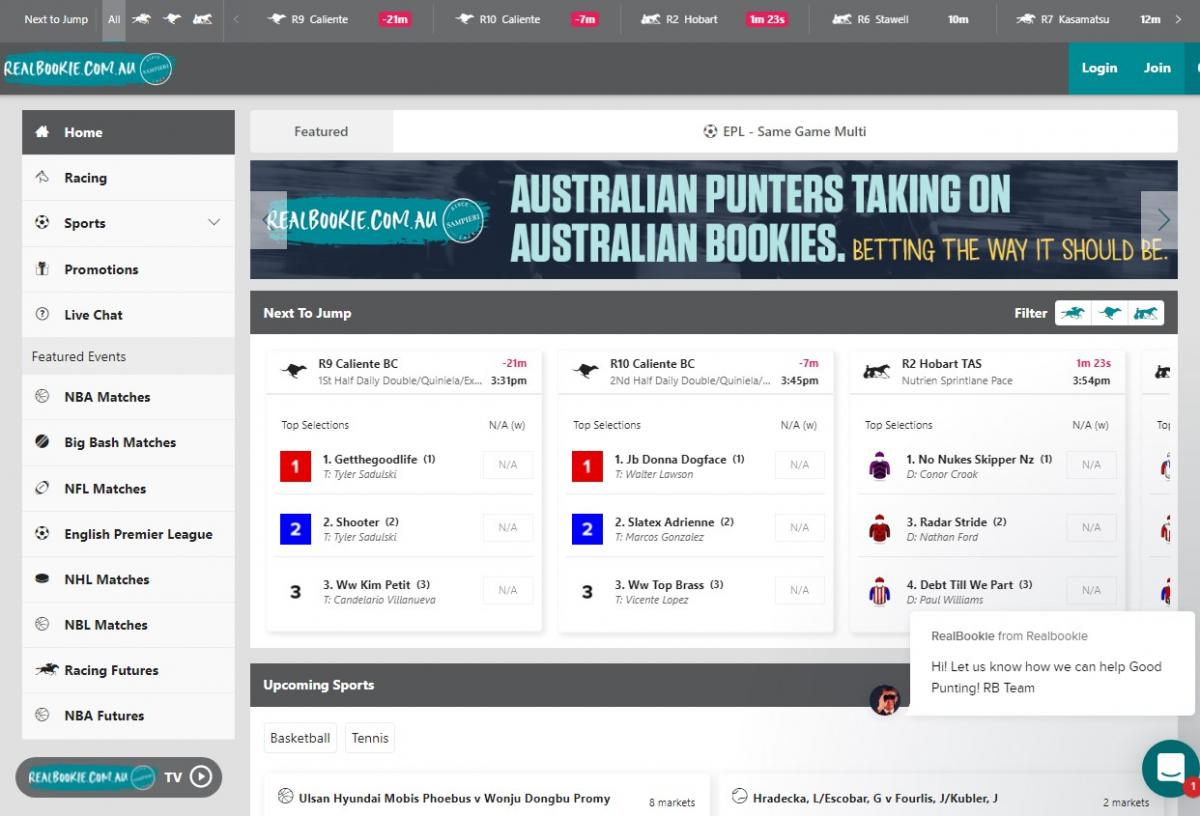Select Tennis upcoming sports filter
This screenshot has height=816, width=1200.
(x=370, y=738)
